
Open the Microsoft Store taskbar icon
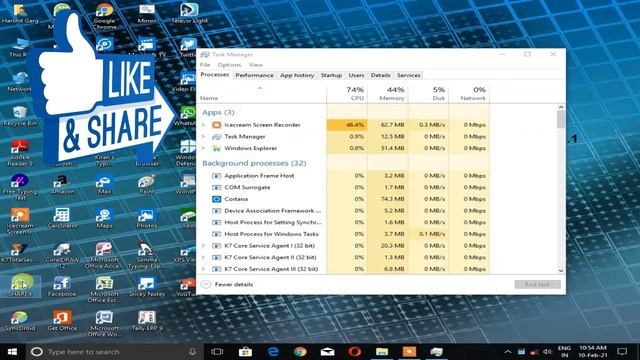(245, 351)
